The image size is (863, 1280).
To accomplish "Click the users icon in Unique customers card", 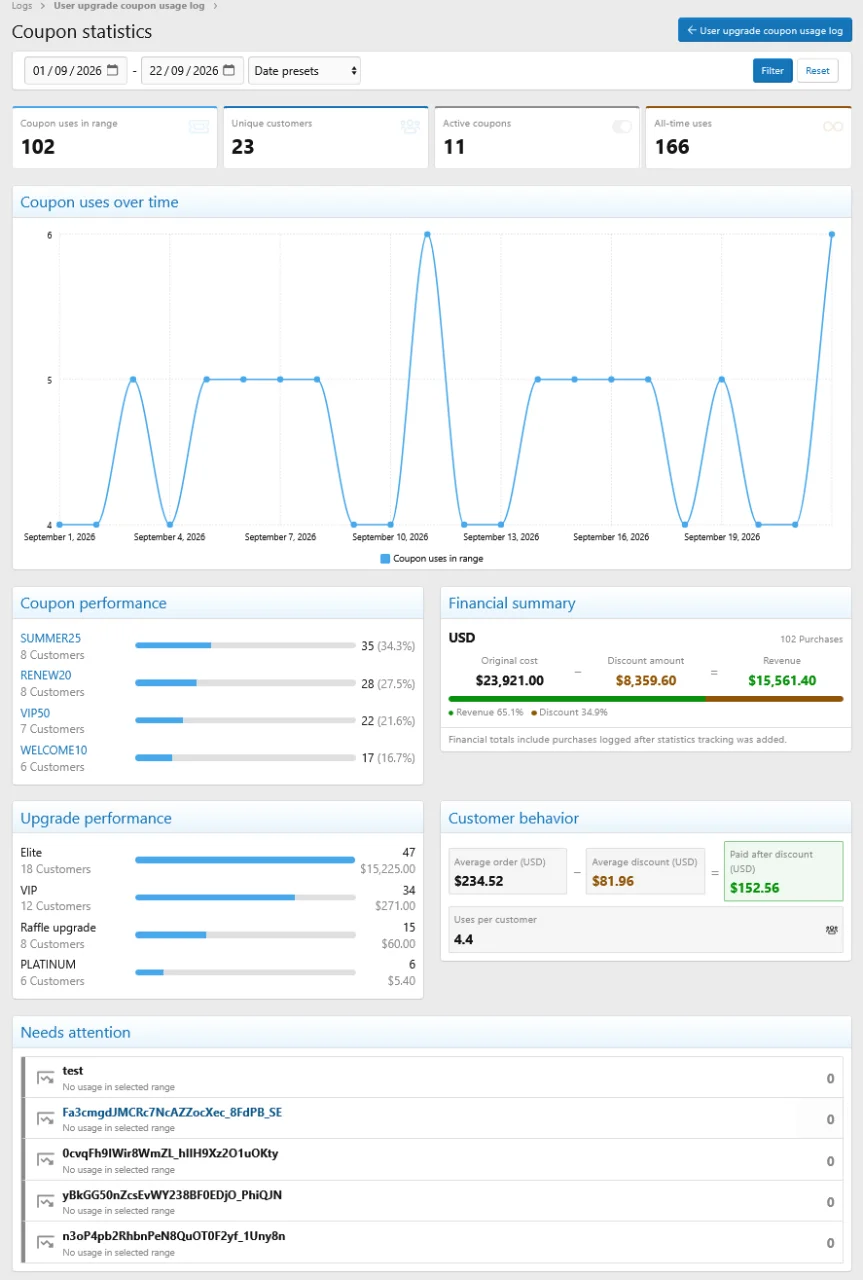I will [x=410, y=127].
